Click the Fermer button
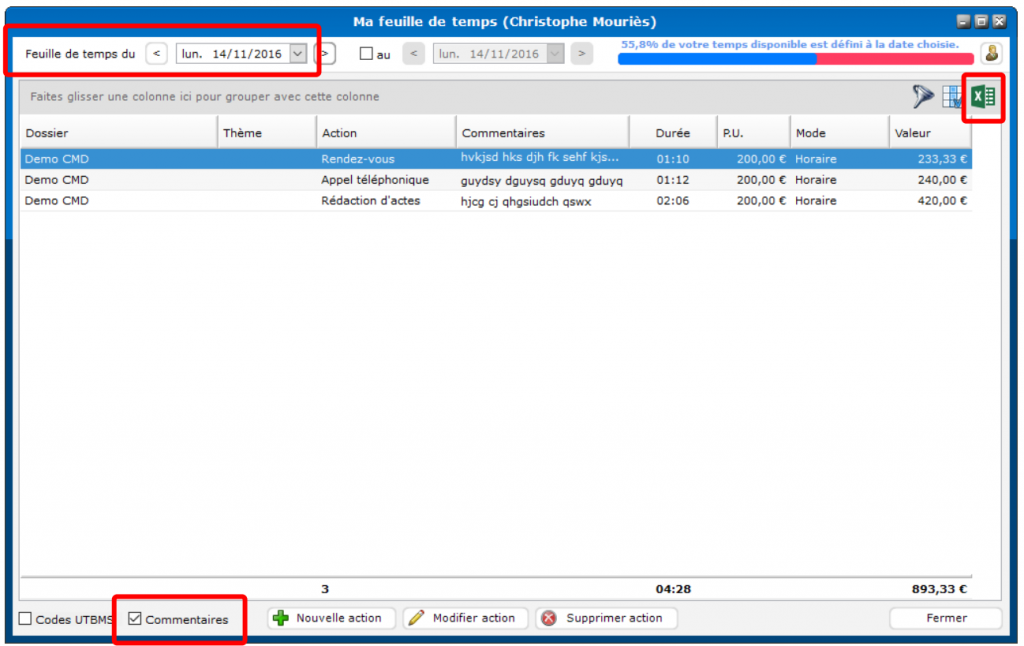1024x646 pixels. point(945,618)
